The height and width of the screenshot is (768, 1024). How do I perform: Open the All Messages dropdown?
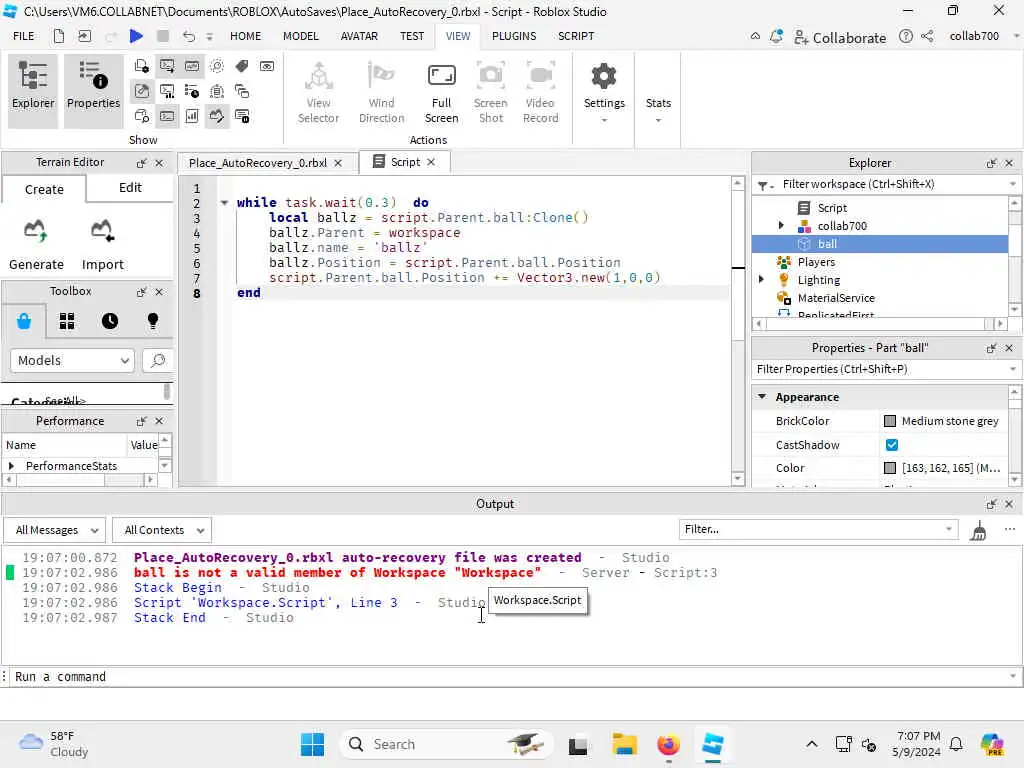click(56, 530)
